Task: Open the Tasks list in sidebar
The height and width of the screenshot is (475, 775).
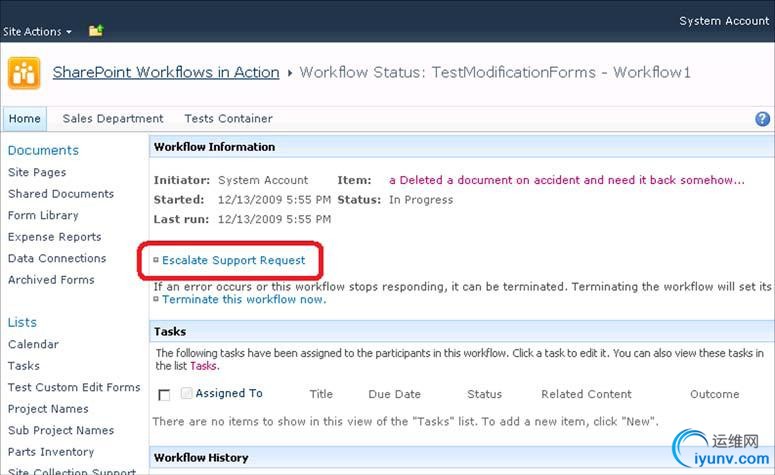Action: [x=24, y=366]
